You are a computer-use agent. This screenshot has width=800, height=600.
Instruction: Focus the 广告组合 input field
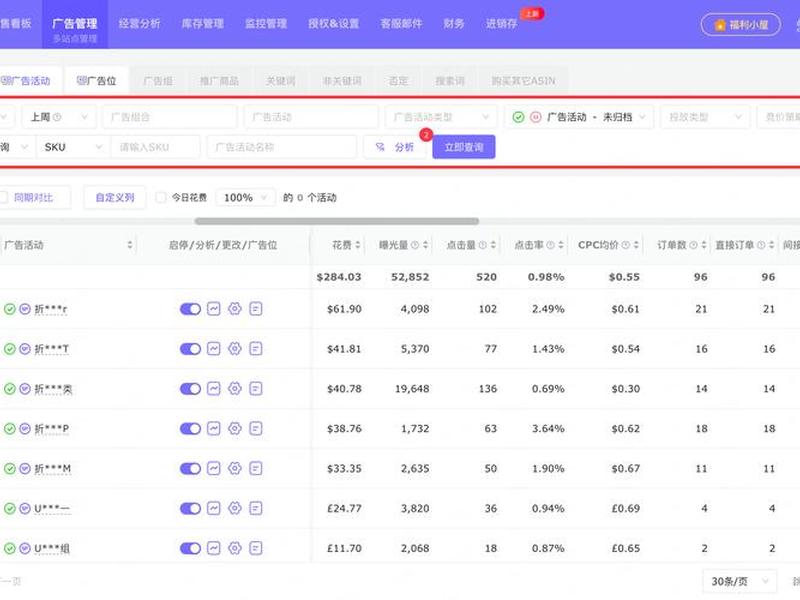(170, 117)
